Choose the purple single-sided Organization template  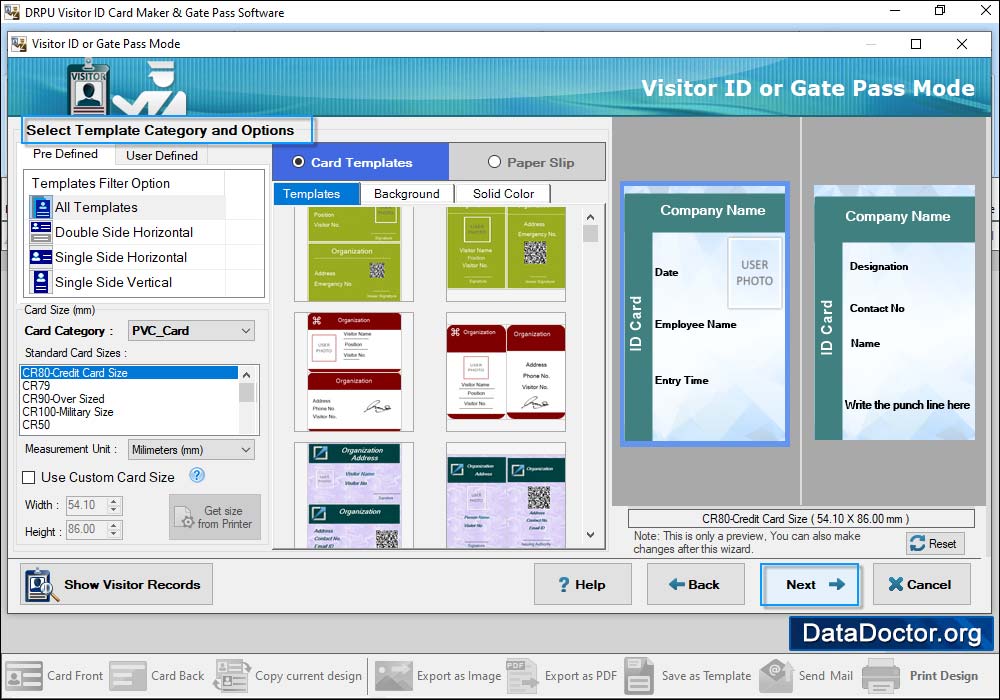(354, 495)
